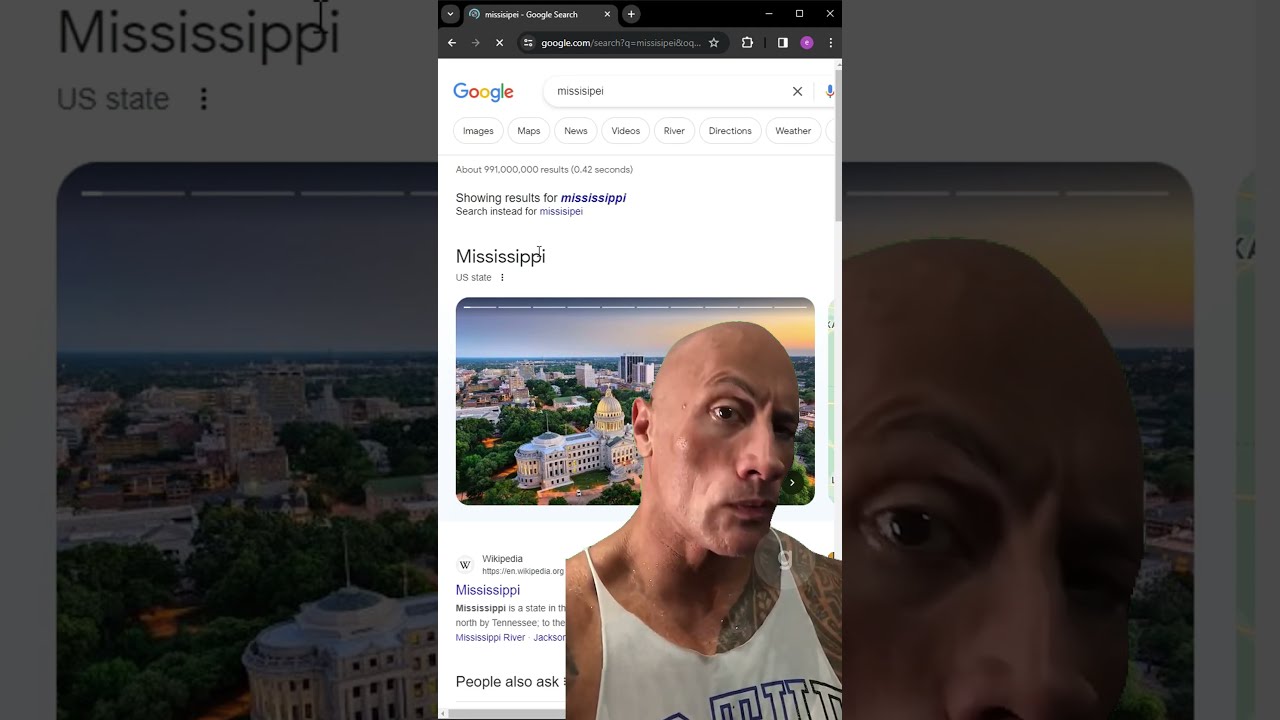
Task: Go back using the browser back arrow
Action: (452, 43)
